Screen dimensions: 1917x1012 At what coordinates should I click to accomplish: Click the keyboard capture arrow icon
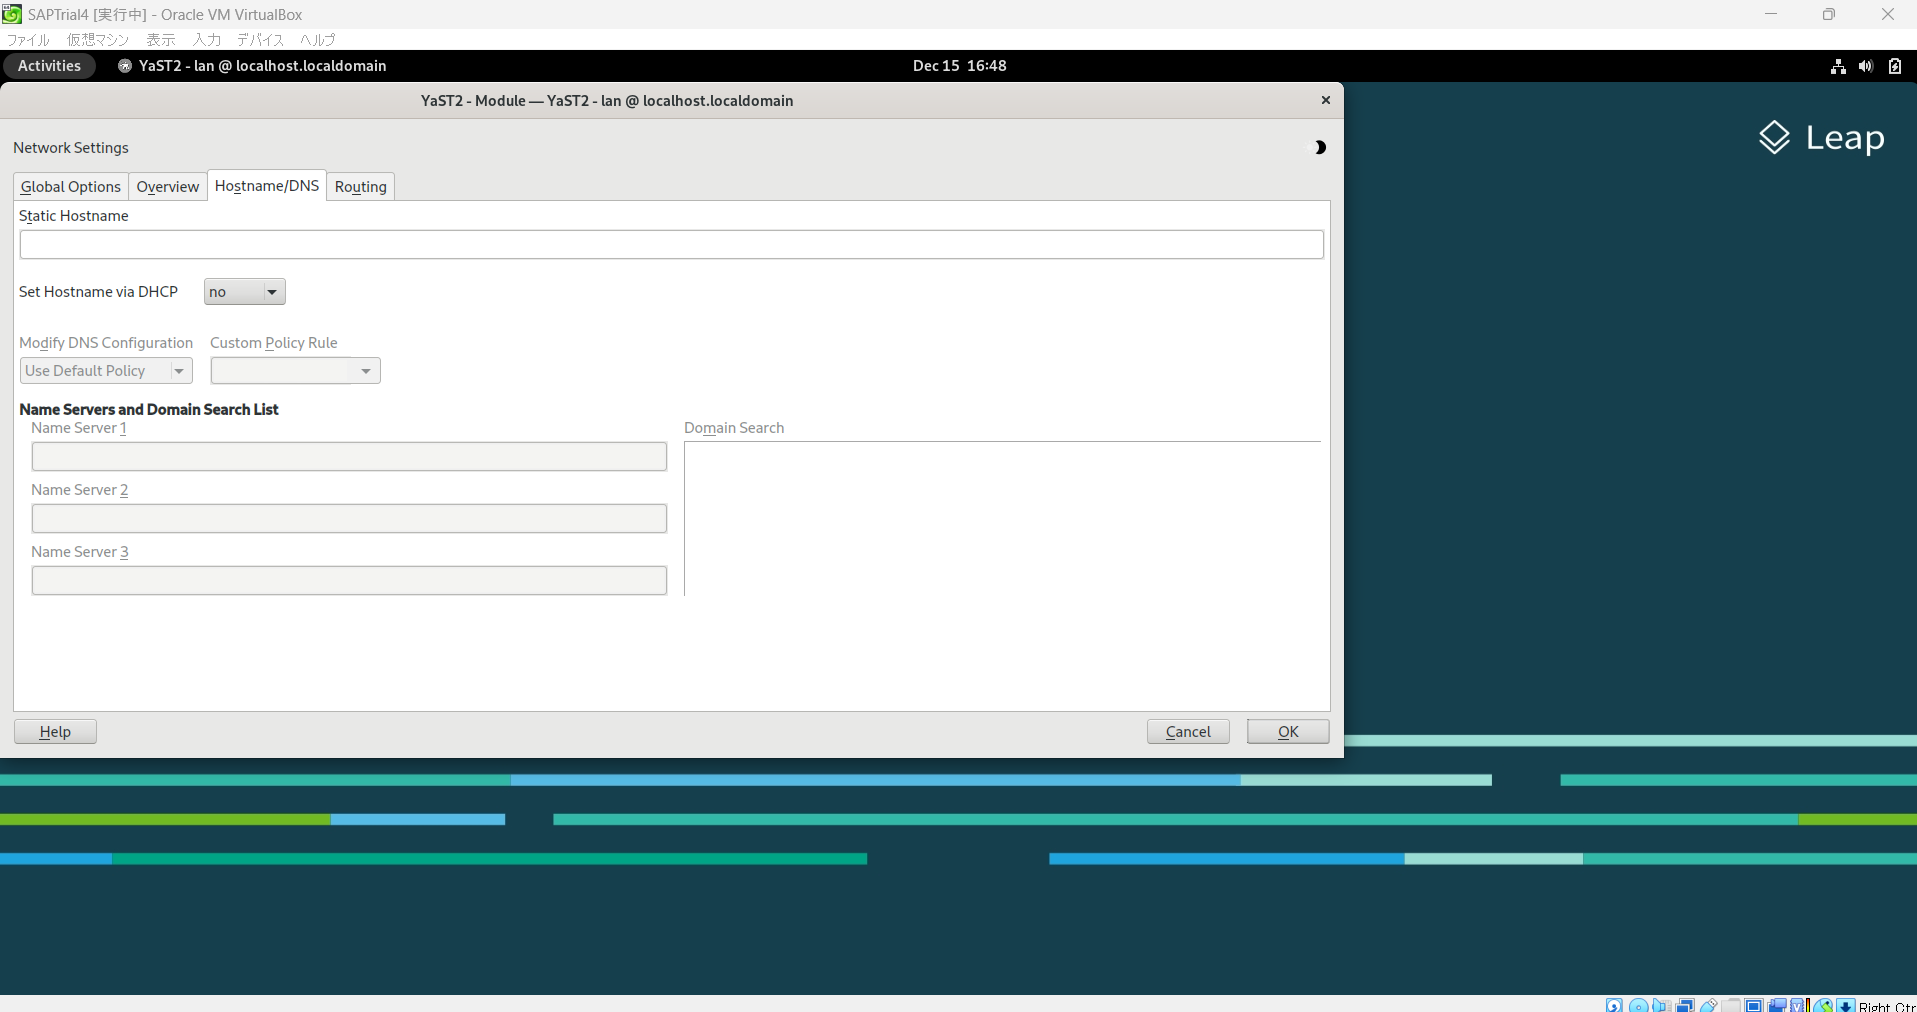tap(1846, 1005)
